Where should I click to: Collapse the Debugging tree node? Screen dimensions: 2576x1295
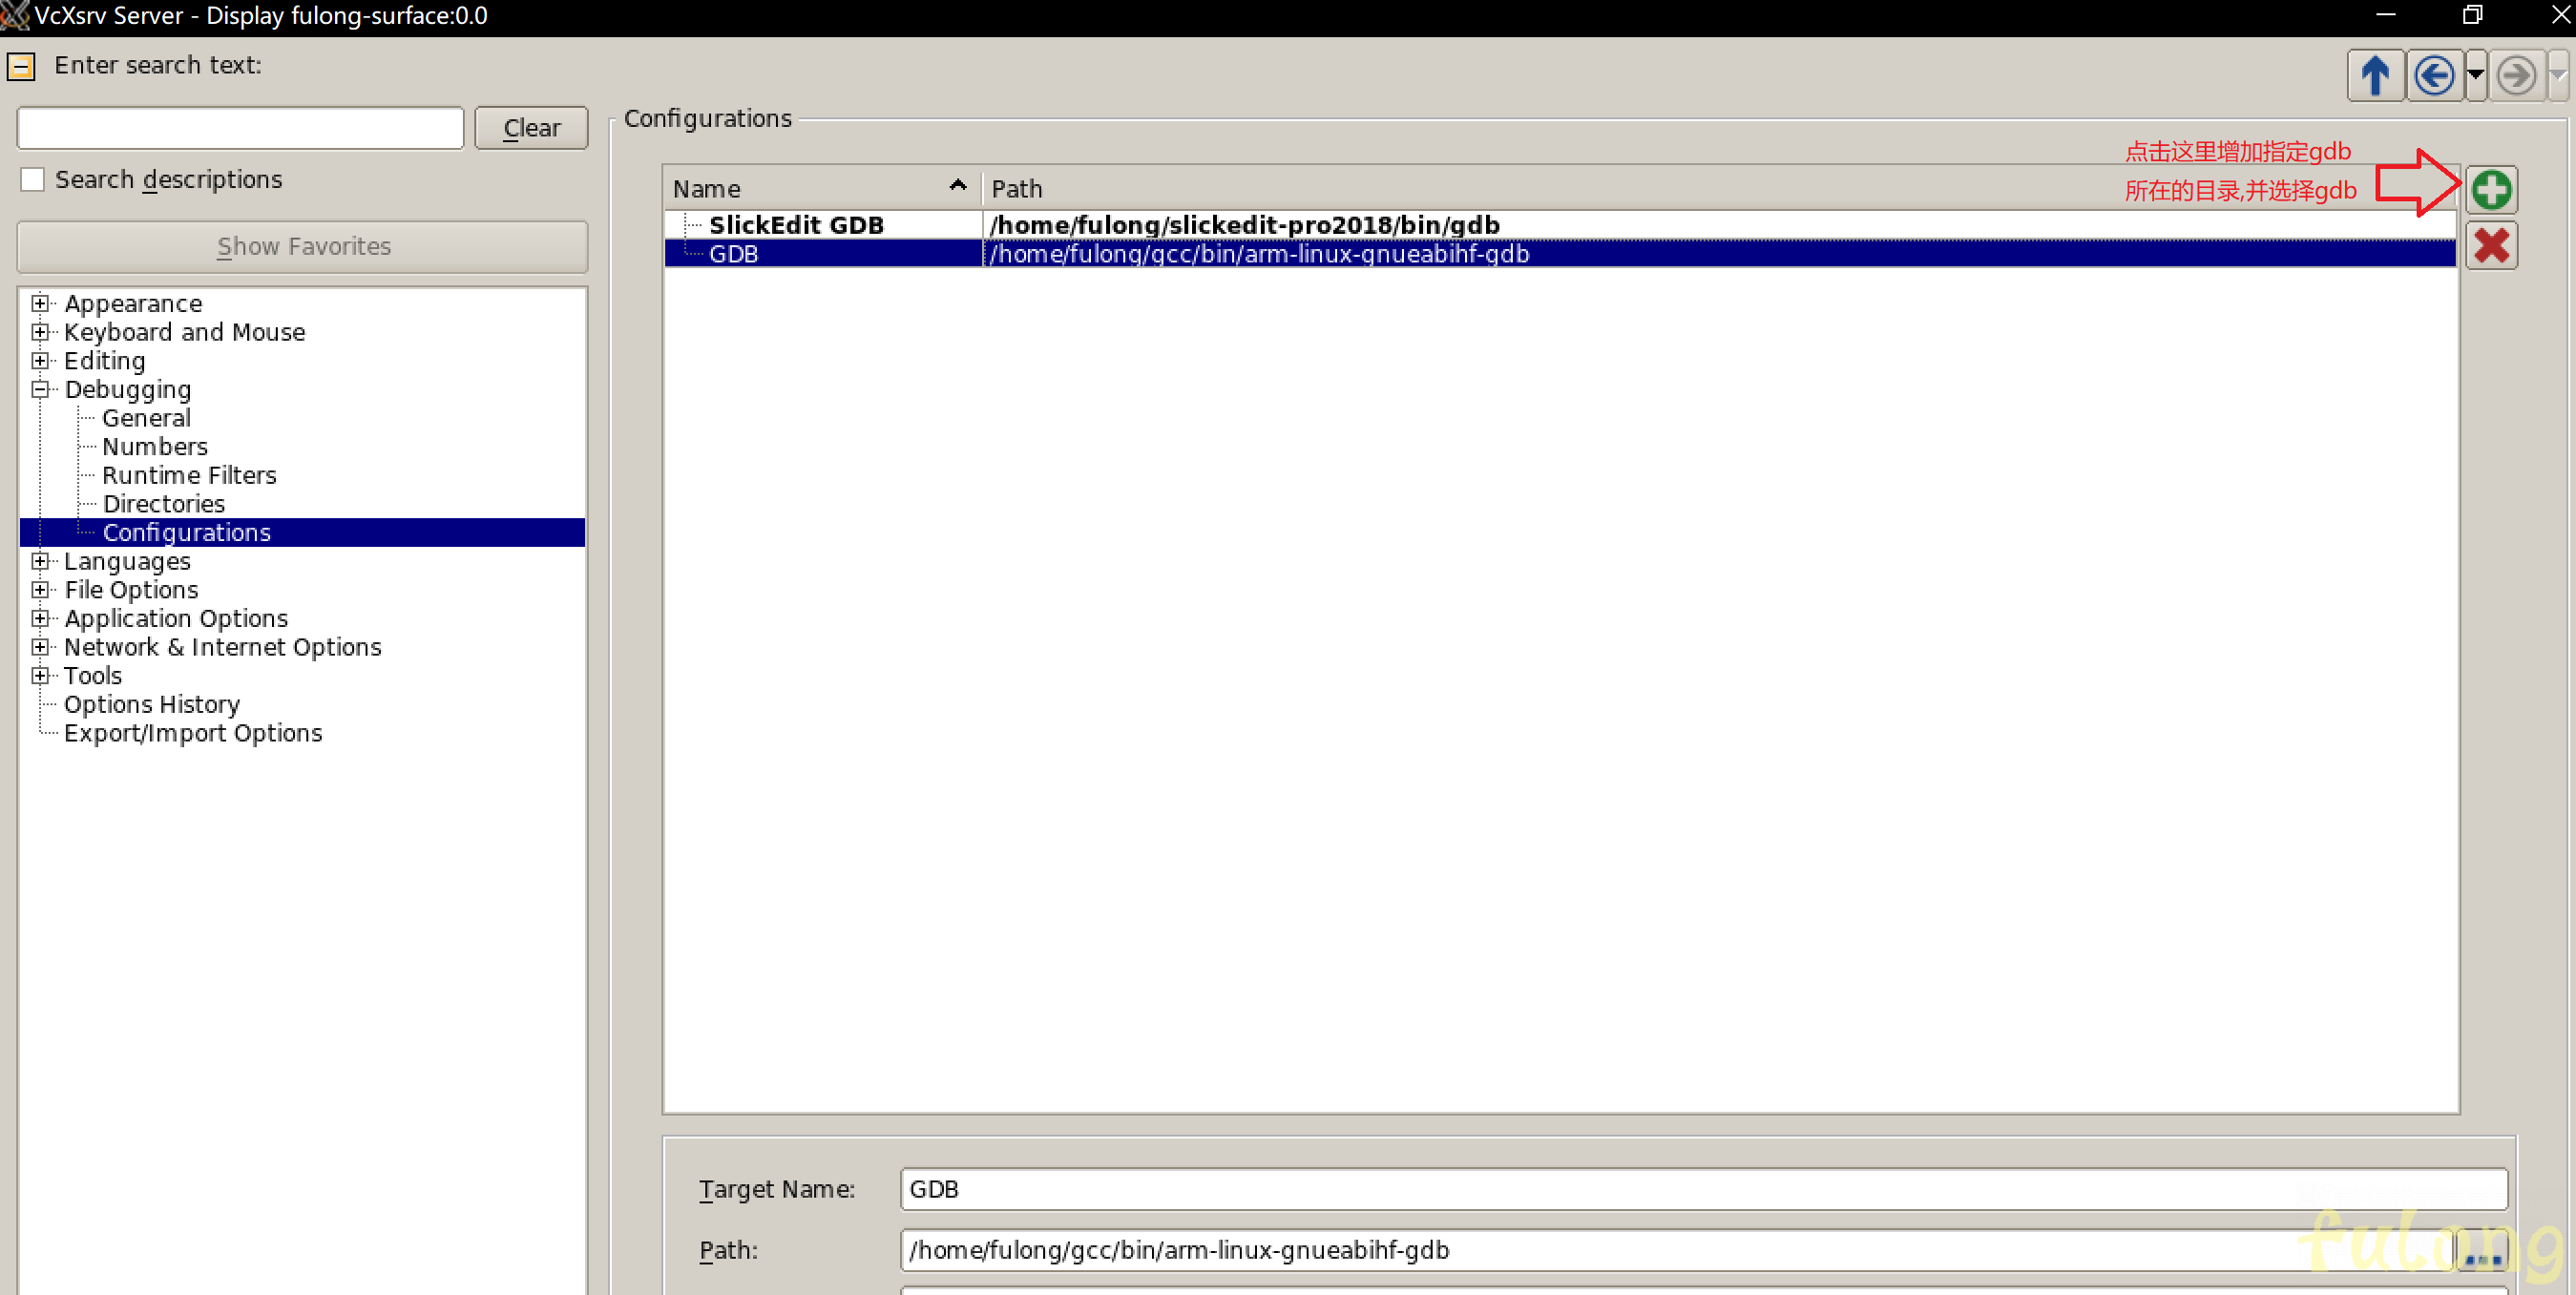coord(40,390)
